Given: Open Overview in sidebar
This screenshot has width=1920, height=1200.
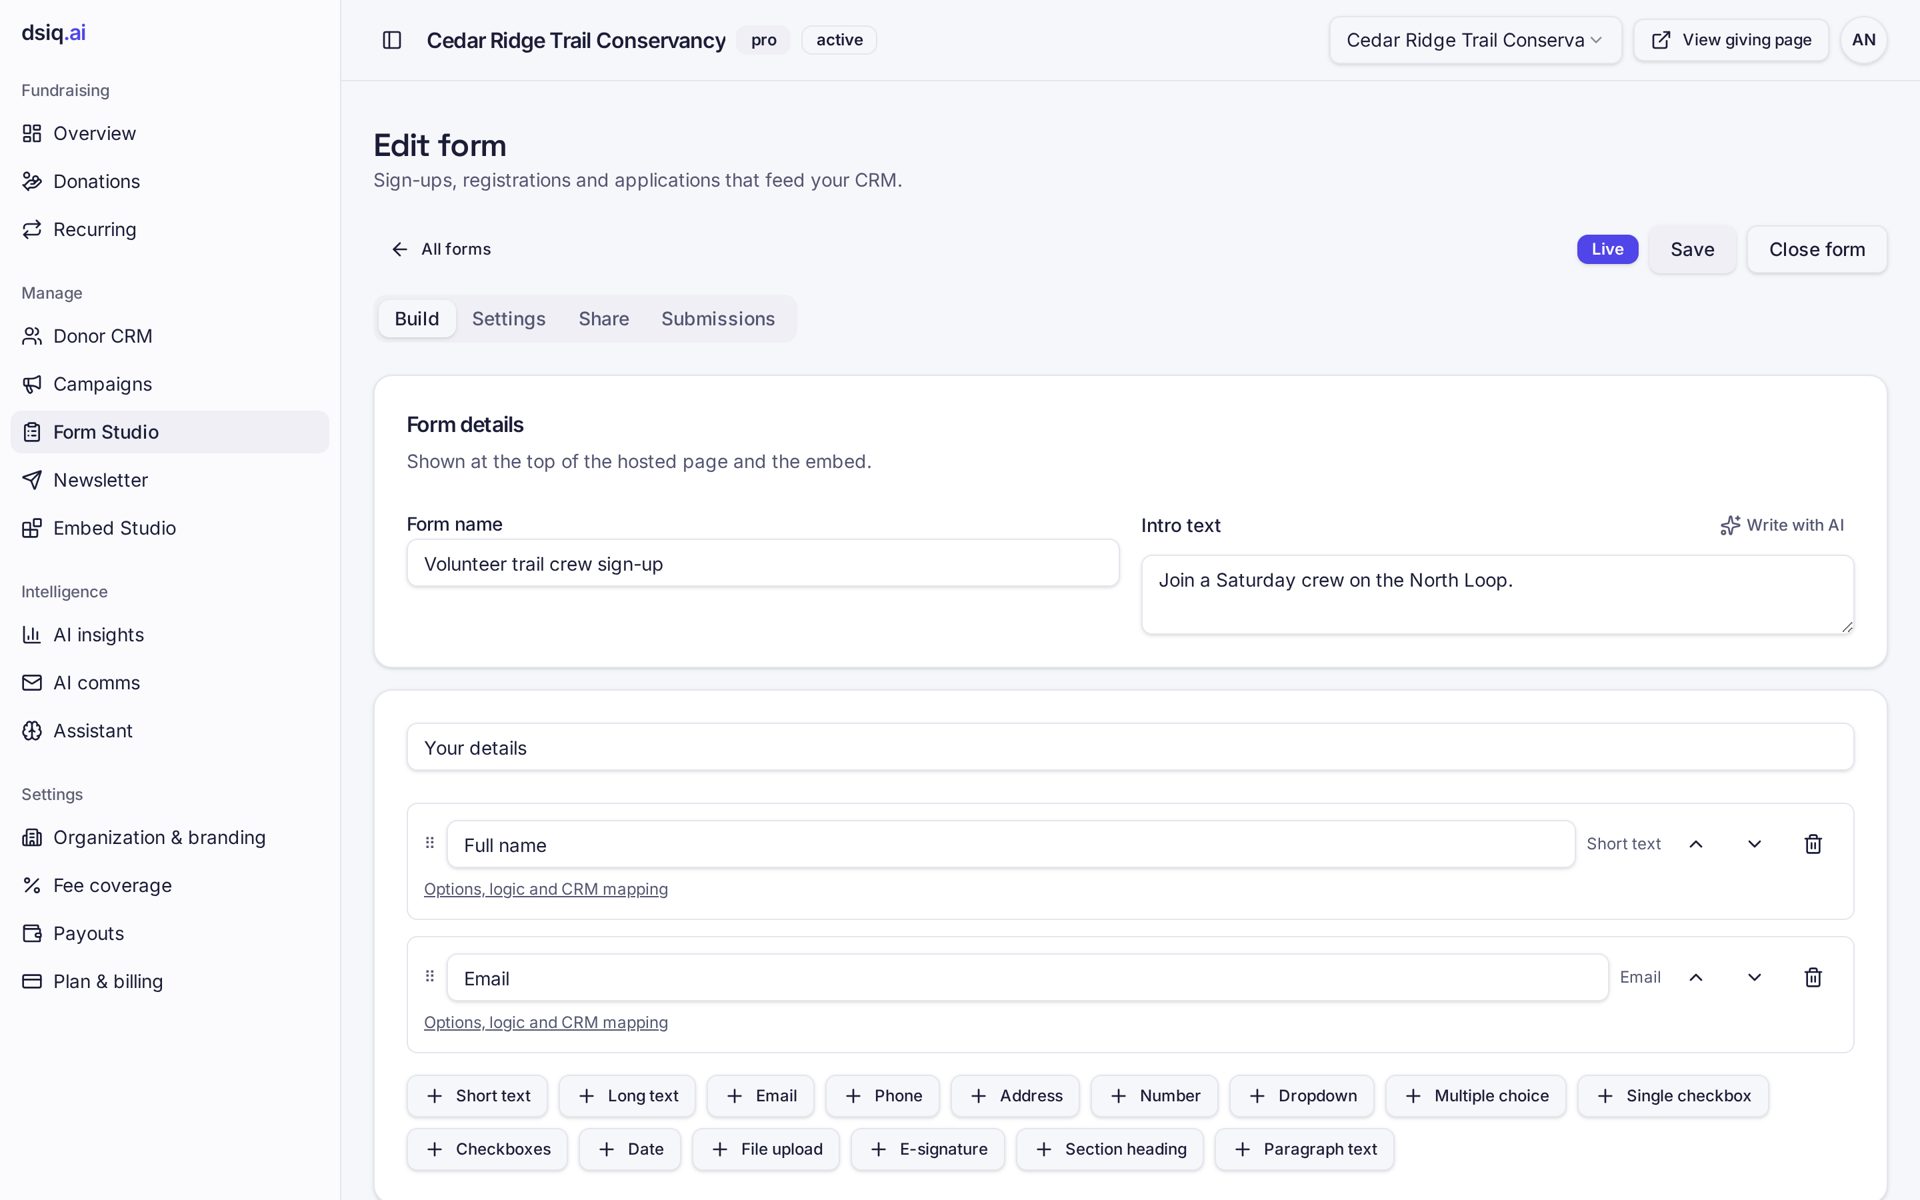Looking at the screenshot, I should 170,133.
